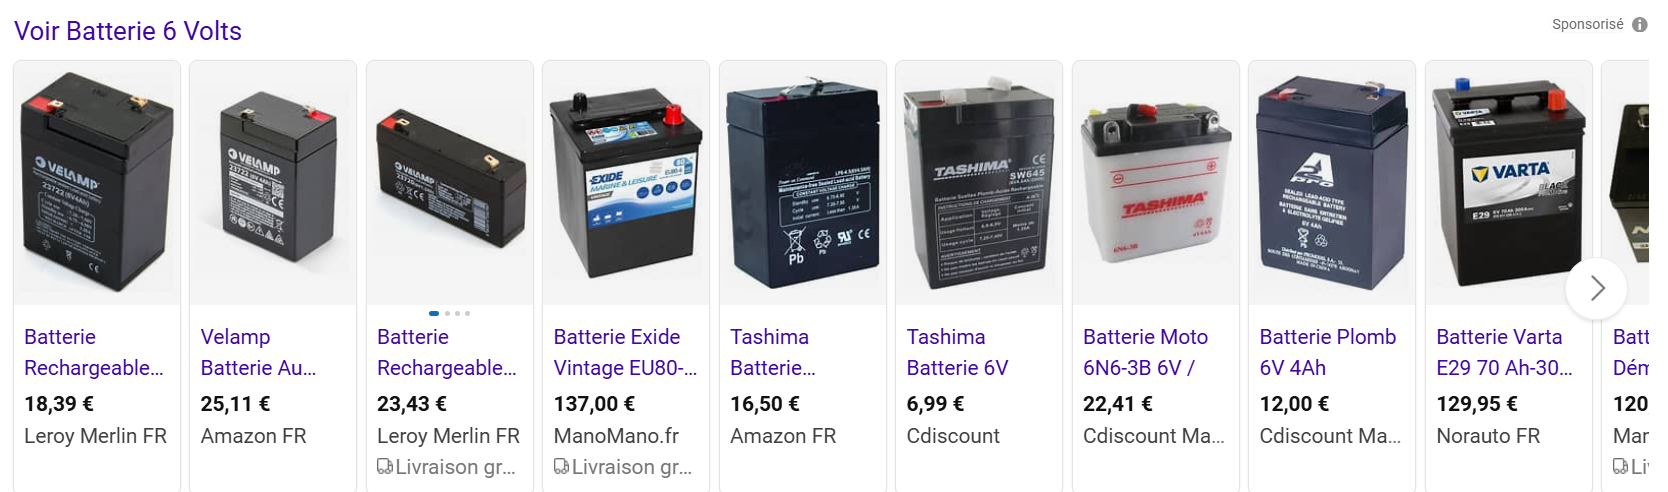Screen dimensions: 1668x492
Task: Open Batterie Exide Vintage EU80 link
Action: (x=625, y=352)
